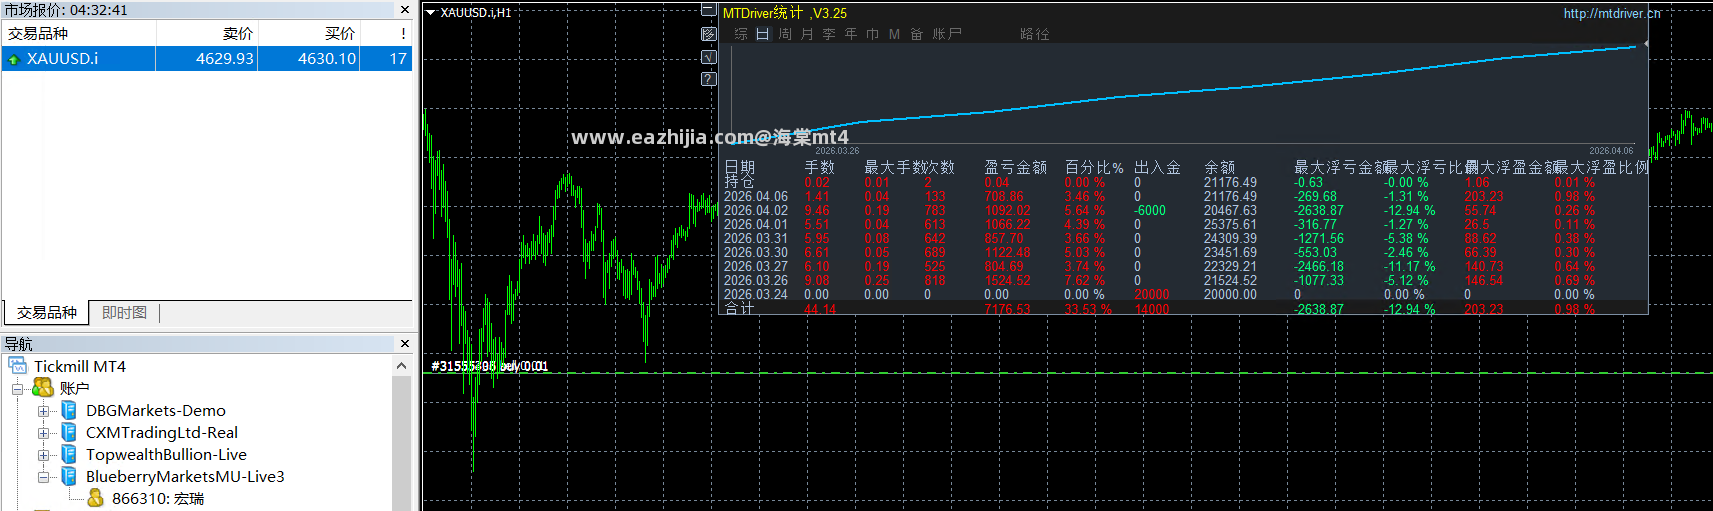Click the 卖价 bid column header
Image resolution: width=1713 pixels, height=511 pixels.
pos(207,33)
